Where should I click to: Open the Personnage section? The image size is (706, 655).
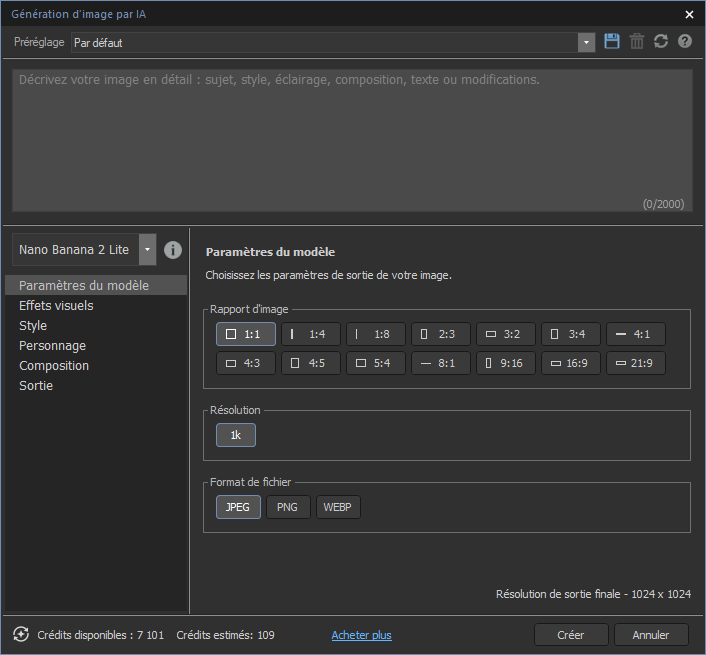coord(96,346)
